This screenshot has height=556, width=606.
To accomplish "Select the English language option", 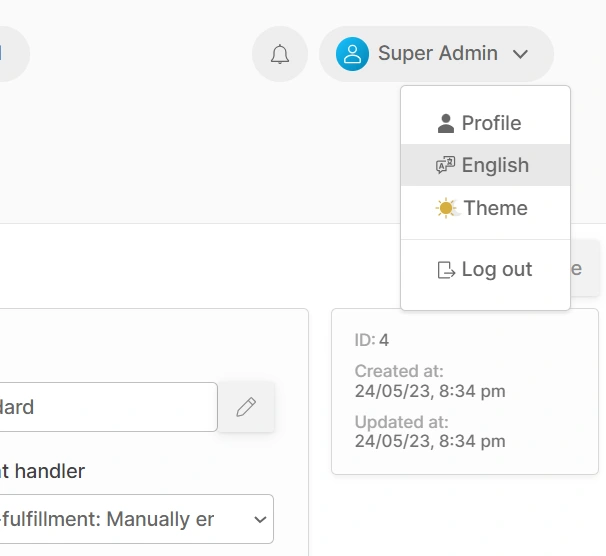I will (495, 166).
